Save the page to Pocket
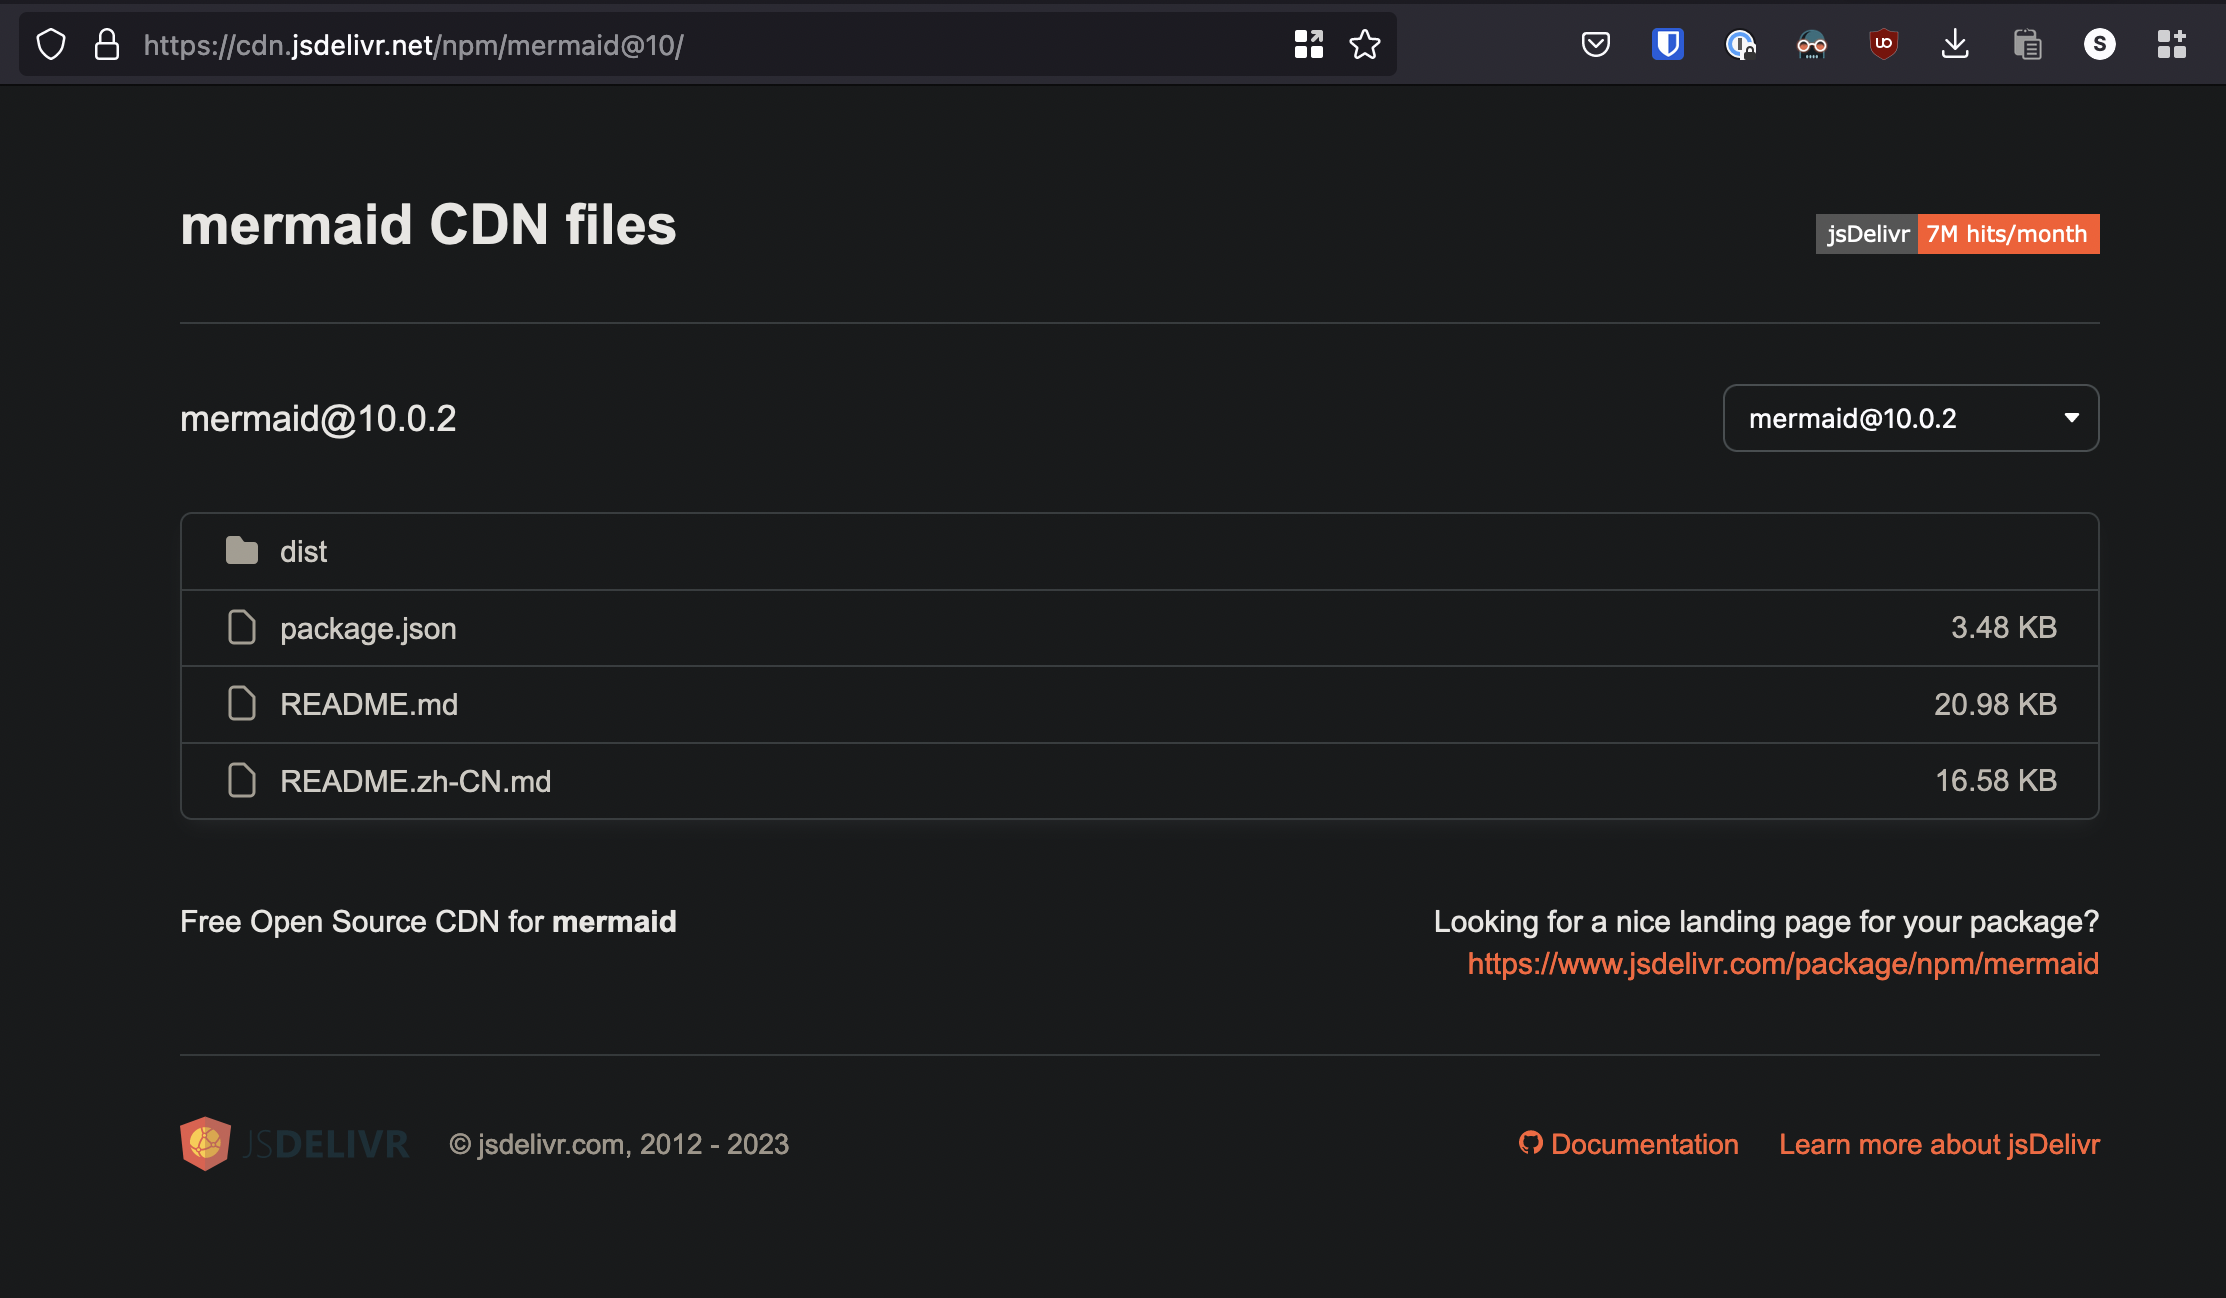 (1595, 44)
